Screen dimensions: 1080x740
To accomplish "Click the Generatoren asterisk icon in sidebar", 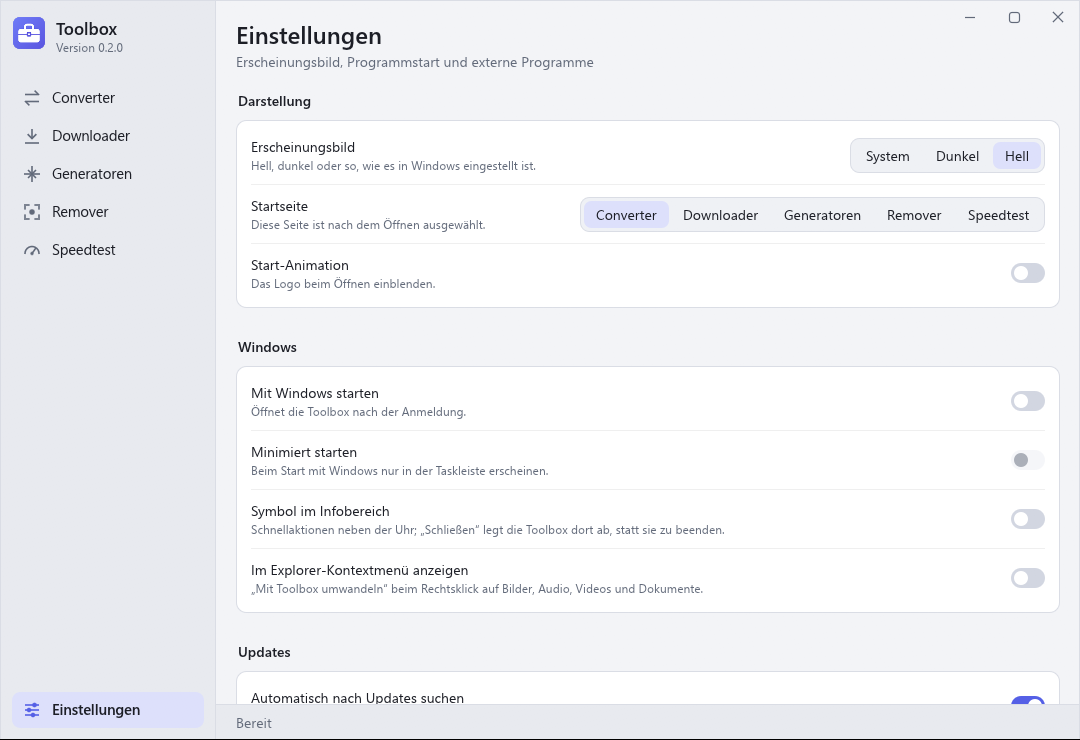I will click(32, 174).
